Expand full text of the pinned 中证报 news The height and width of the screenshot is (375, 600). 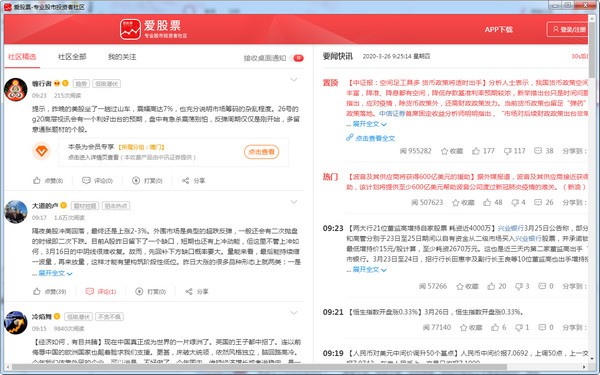point(369,124)
